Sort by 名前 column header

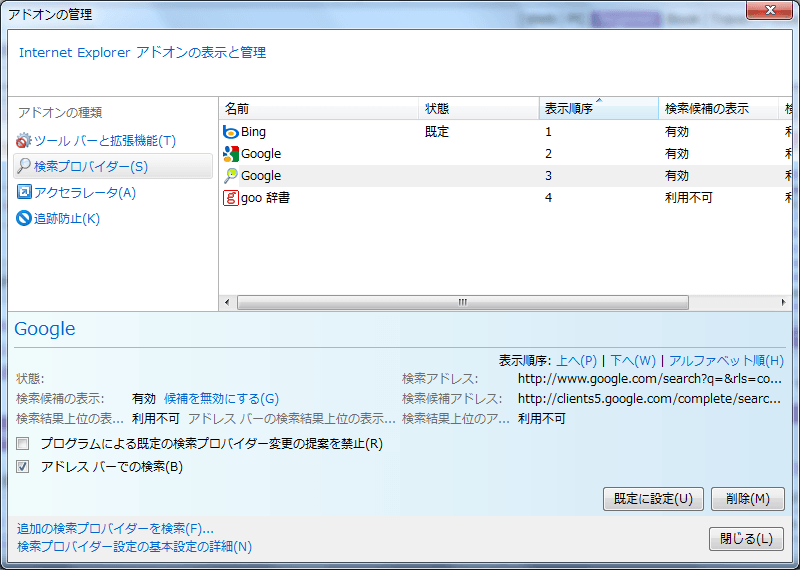pos(318,109)
